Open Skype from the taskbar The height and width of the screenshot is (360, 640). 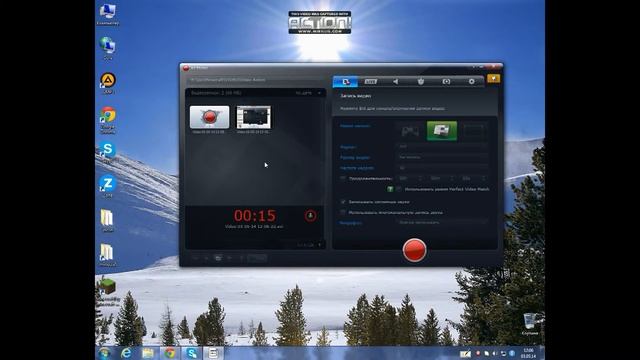(x=191, y=353)
